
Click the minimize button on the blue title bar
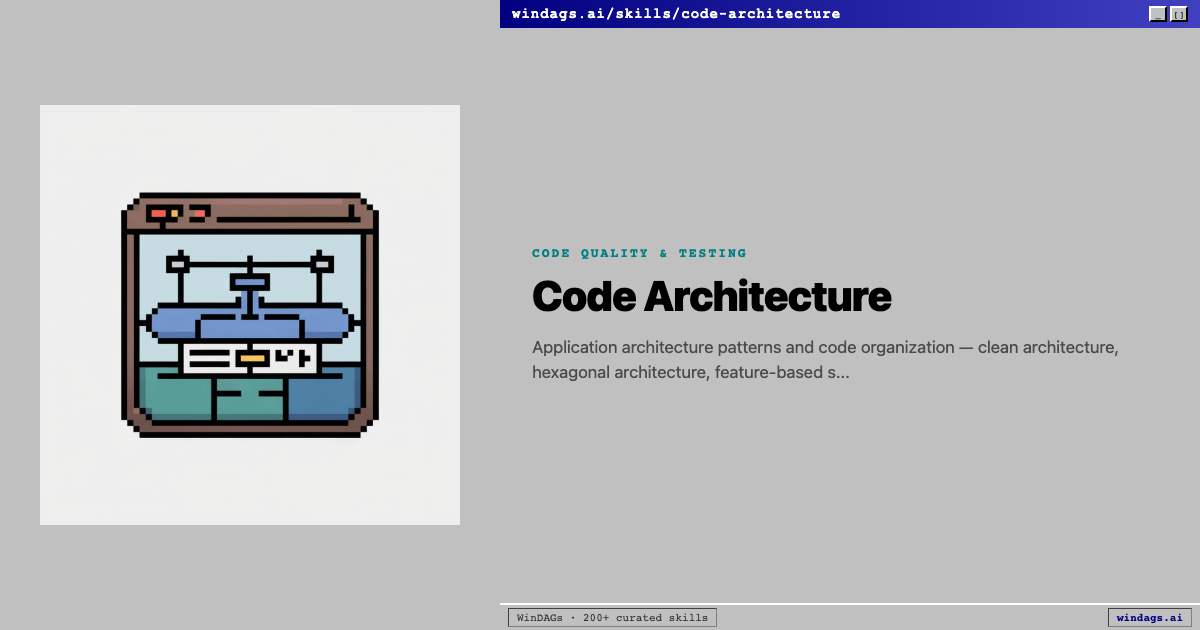point(1158,13)
